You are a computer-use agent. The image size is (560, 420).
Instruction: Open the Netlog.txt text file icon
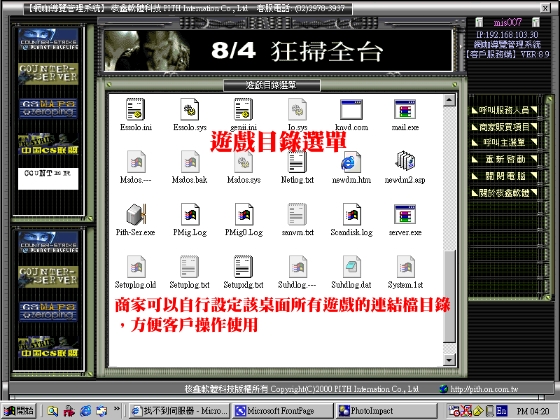coord(297,162)
